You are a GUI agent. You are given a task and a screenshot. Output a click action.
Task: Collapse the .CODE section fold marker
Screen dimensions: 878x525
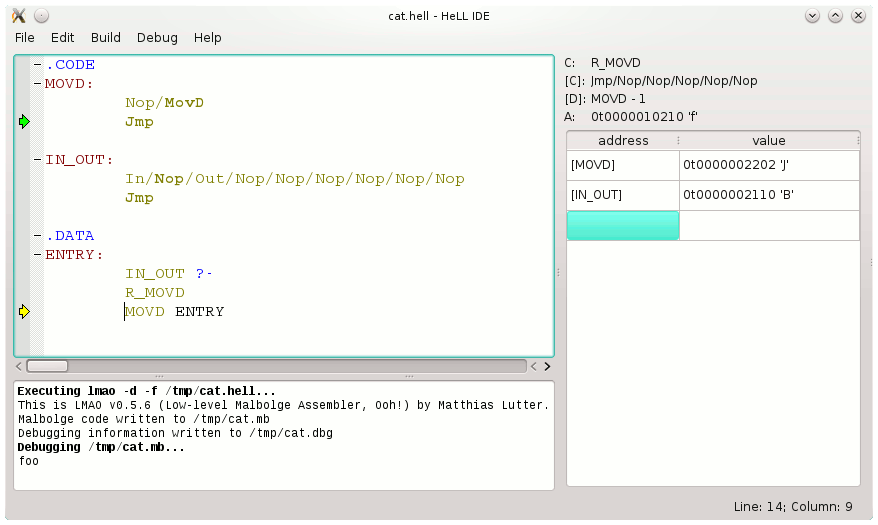click(38, 64)
